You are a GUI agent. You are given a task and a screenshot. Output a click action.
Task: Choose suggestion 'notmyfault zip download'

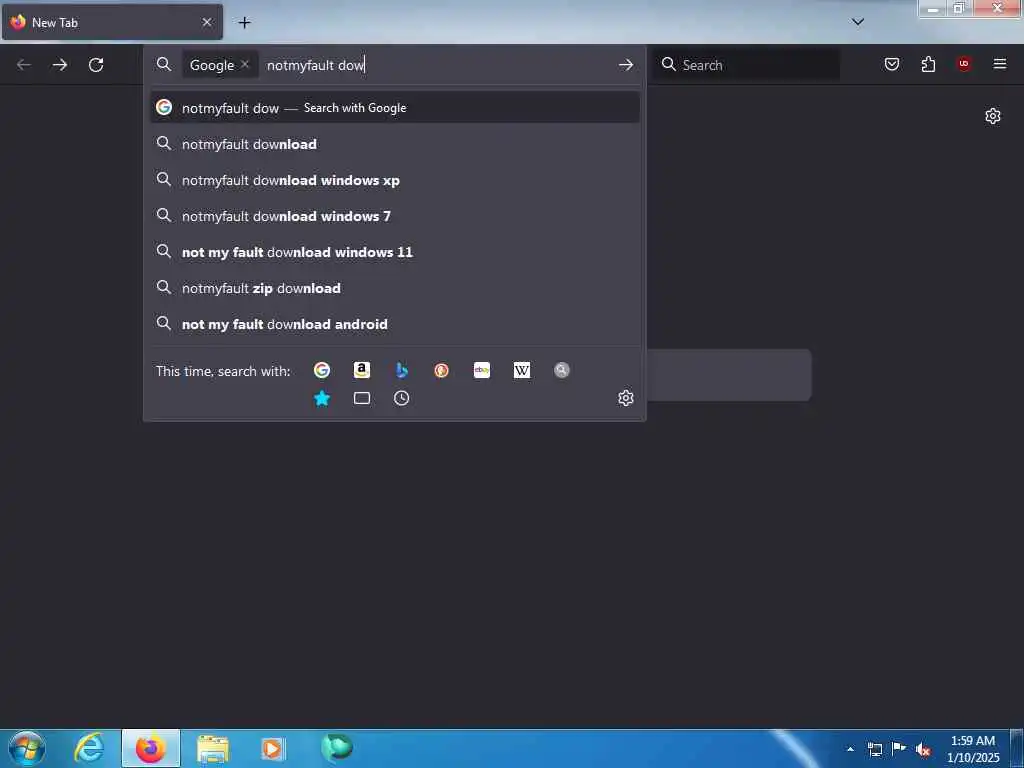pos(394,287)
